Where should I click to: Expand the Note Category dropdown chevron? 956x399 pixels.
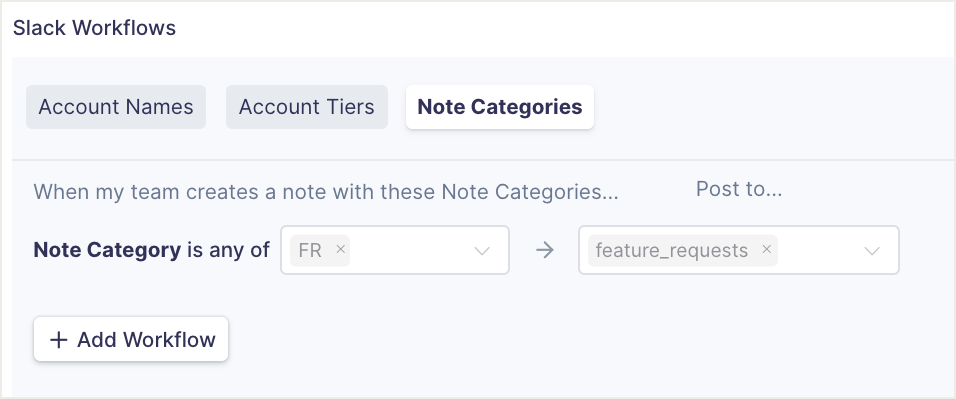pos(482,251)
